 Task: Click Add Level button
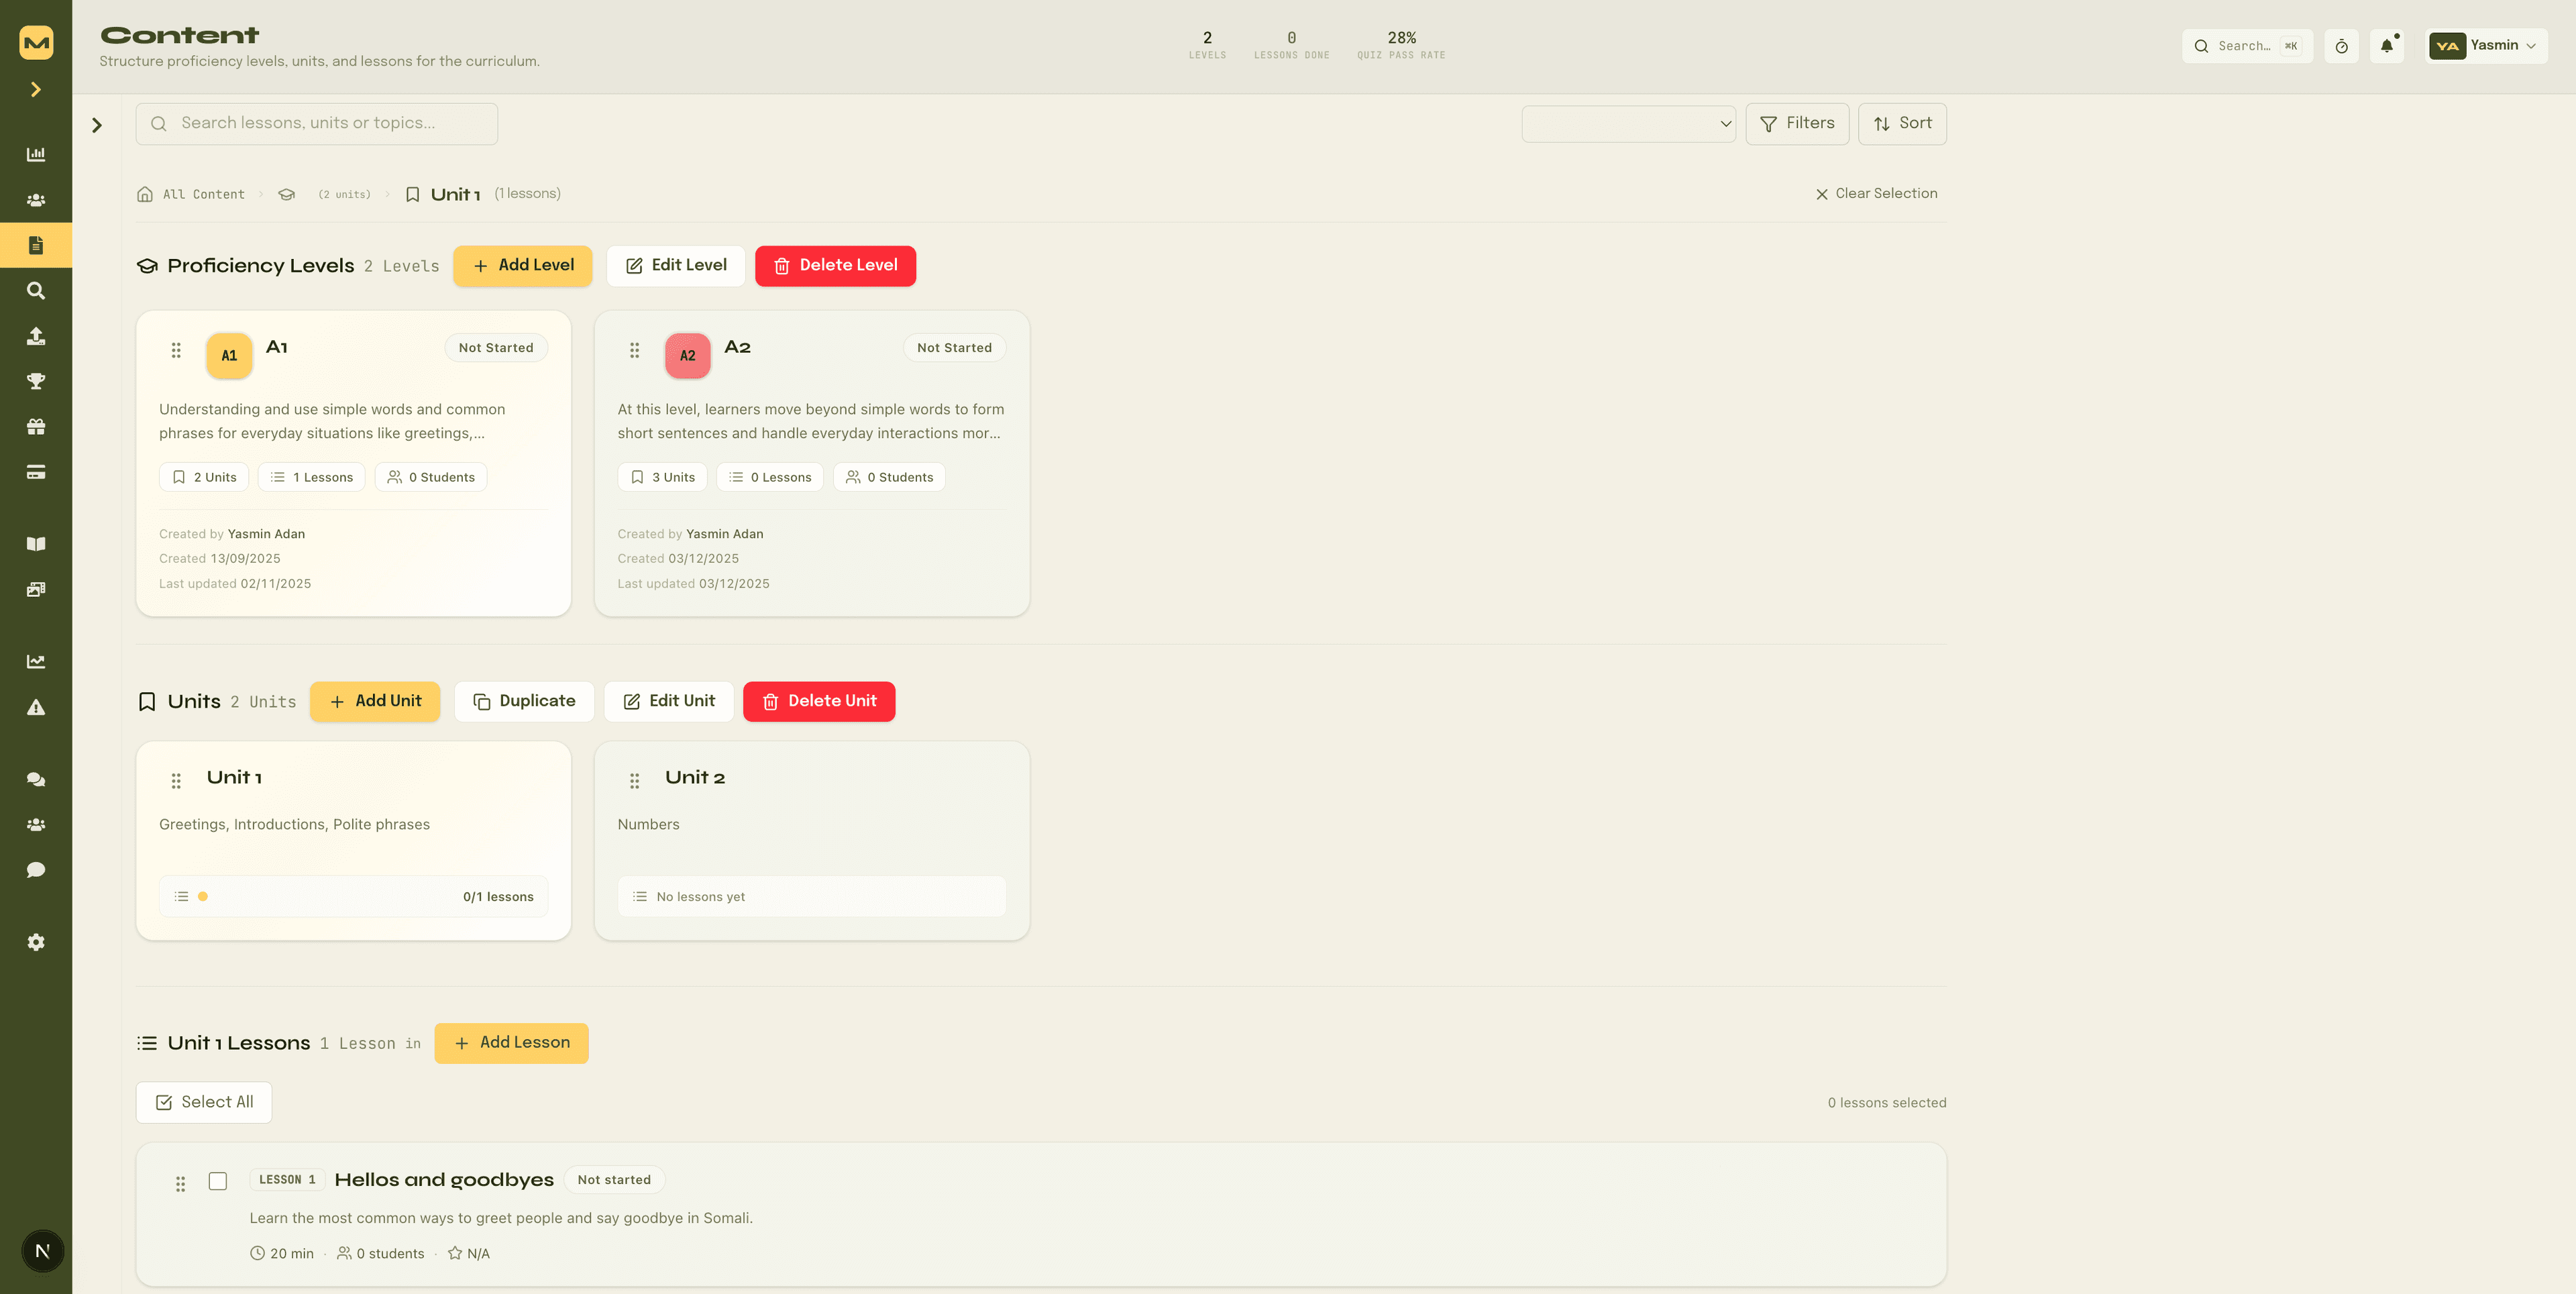pyautogui.click(x=523, y=266)
